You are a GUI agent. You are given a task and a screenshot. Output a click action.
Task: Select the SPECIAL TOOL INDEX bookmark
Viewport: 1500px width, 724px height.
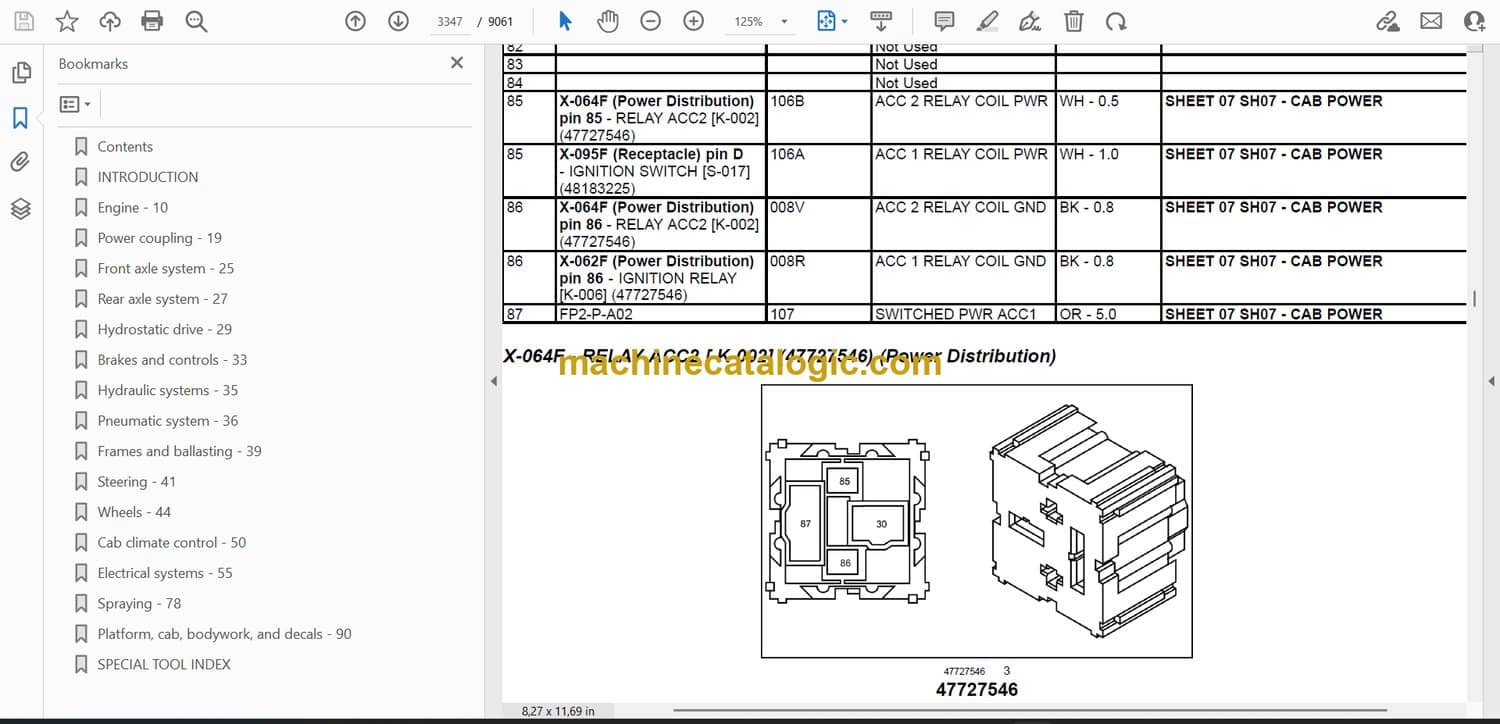click(164, 664)
